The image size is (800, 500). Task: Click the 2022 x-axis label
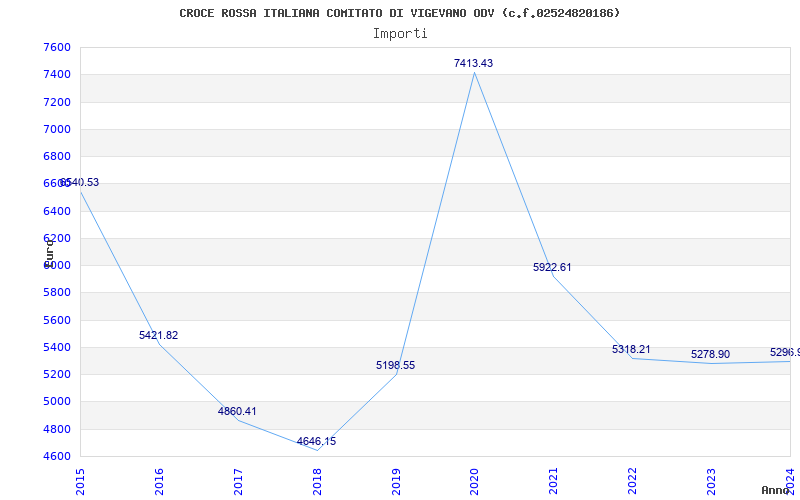633,481
